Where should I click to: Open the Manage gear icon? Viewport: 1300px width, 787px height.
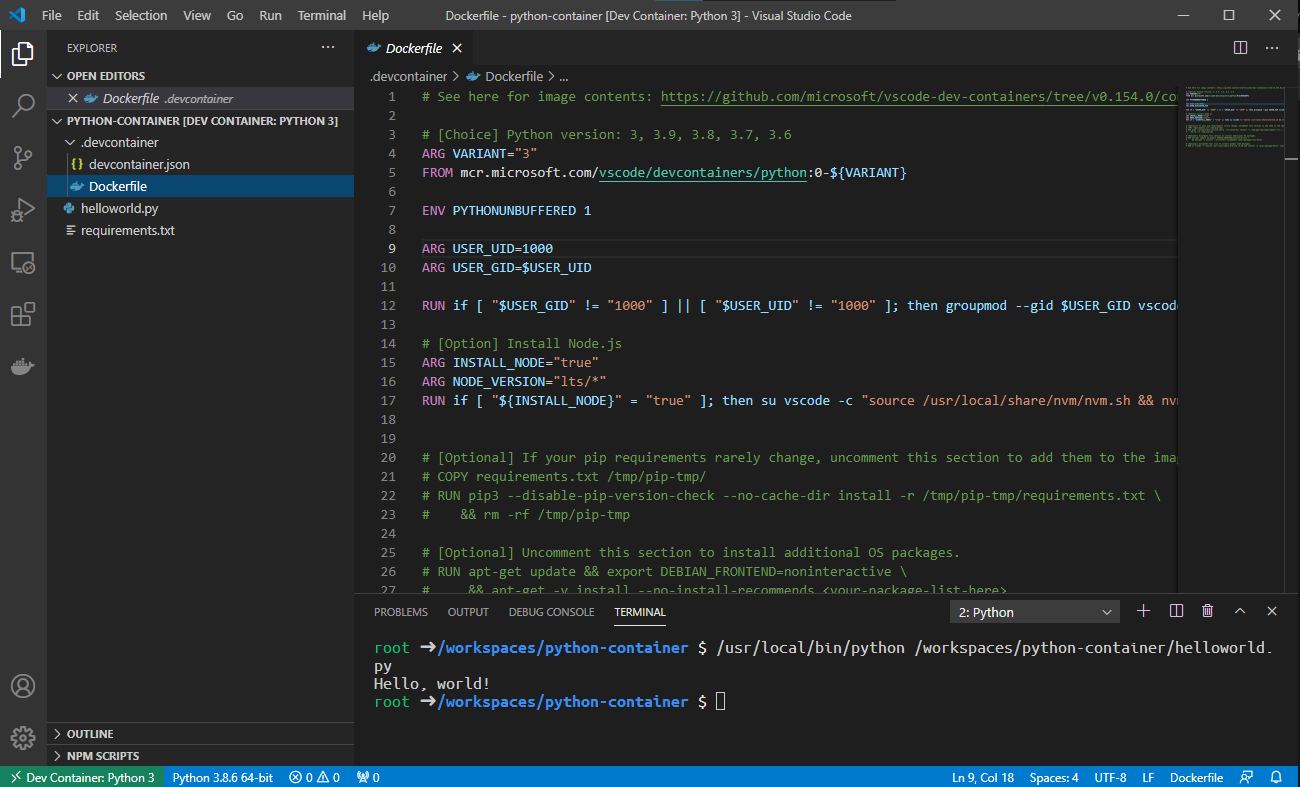23,738
